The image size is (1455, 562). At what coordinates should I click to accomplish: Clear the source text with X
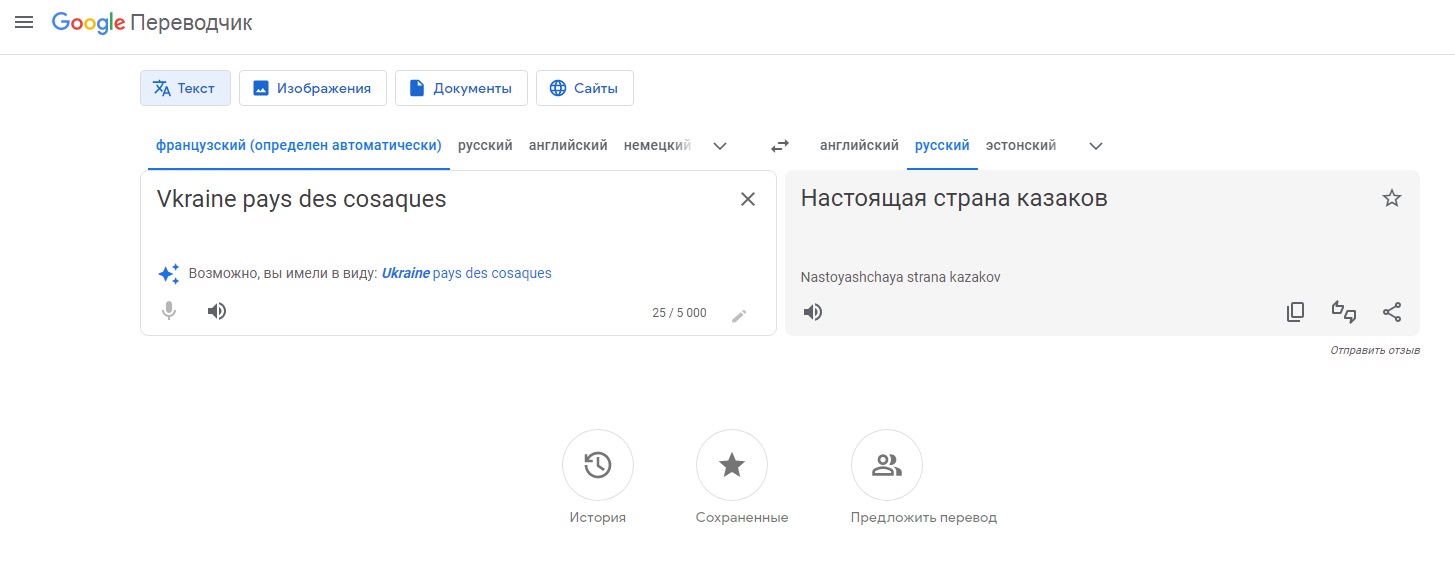(748, 199)
